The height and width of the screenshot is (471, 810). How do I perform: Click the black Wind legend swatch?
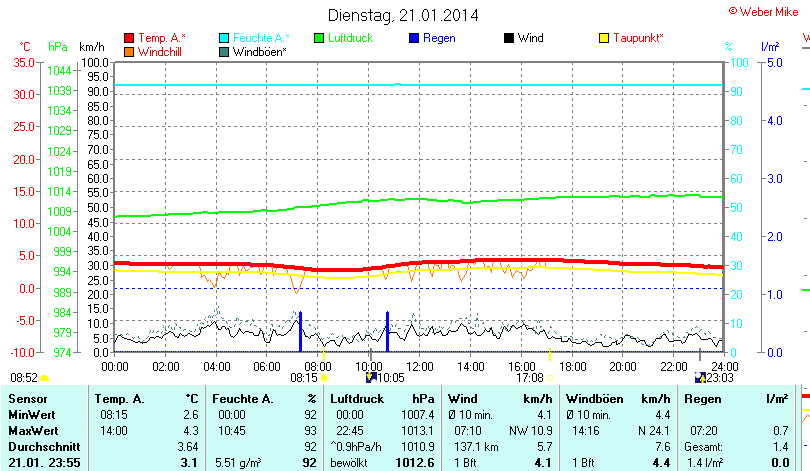click(509, 38)
